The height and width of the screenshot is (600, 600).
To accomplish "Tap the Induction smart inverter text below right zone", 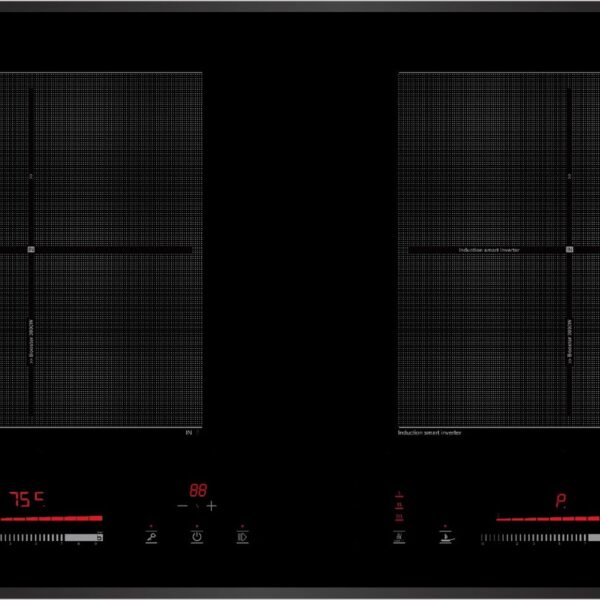I will (x=429, y=432).
